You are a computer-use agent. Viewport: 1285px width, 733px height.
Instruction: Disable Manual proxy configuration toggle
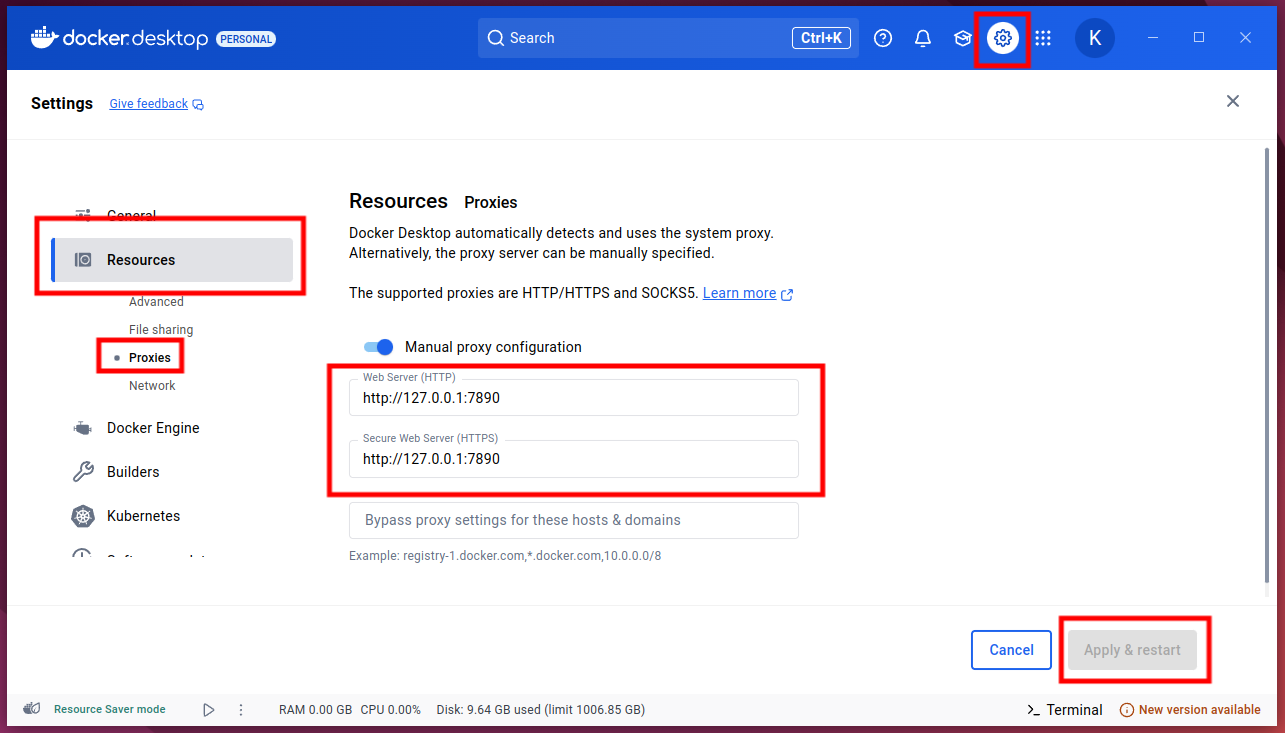coord(378,347)
